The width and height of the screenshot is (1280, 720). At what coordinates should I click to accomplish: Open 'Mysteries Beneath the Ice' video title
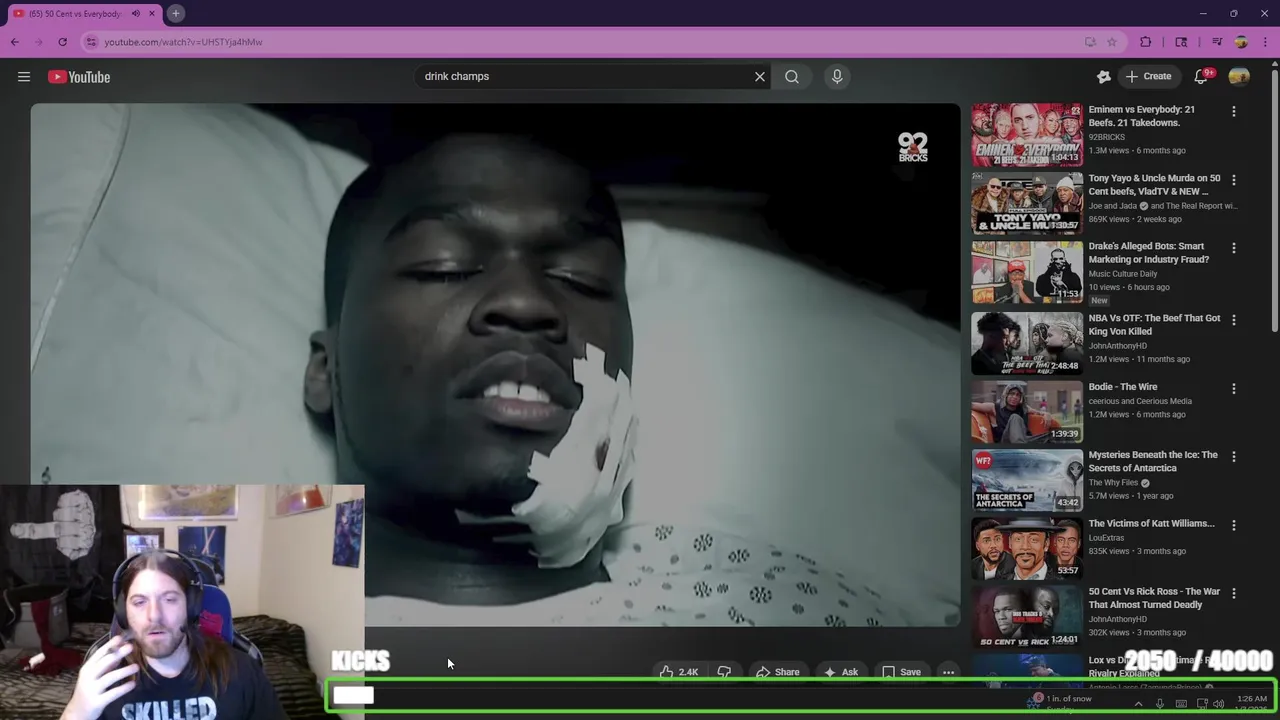pyautogui.click(x=1153, y=461)
